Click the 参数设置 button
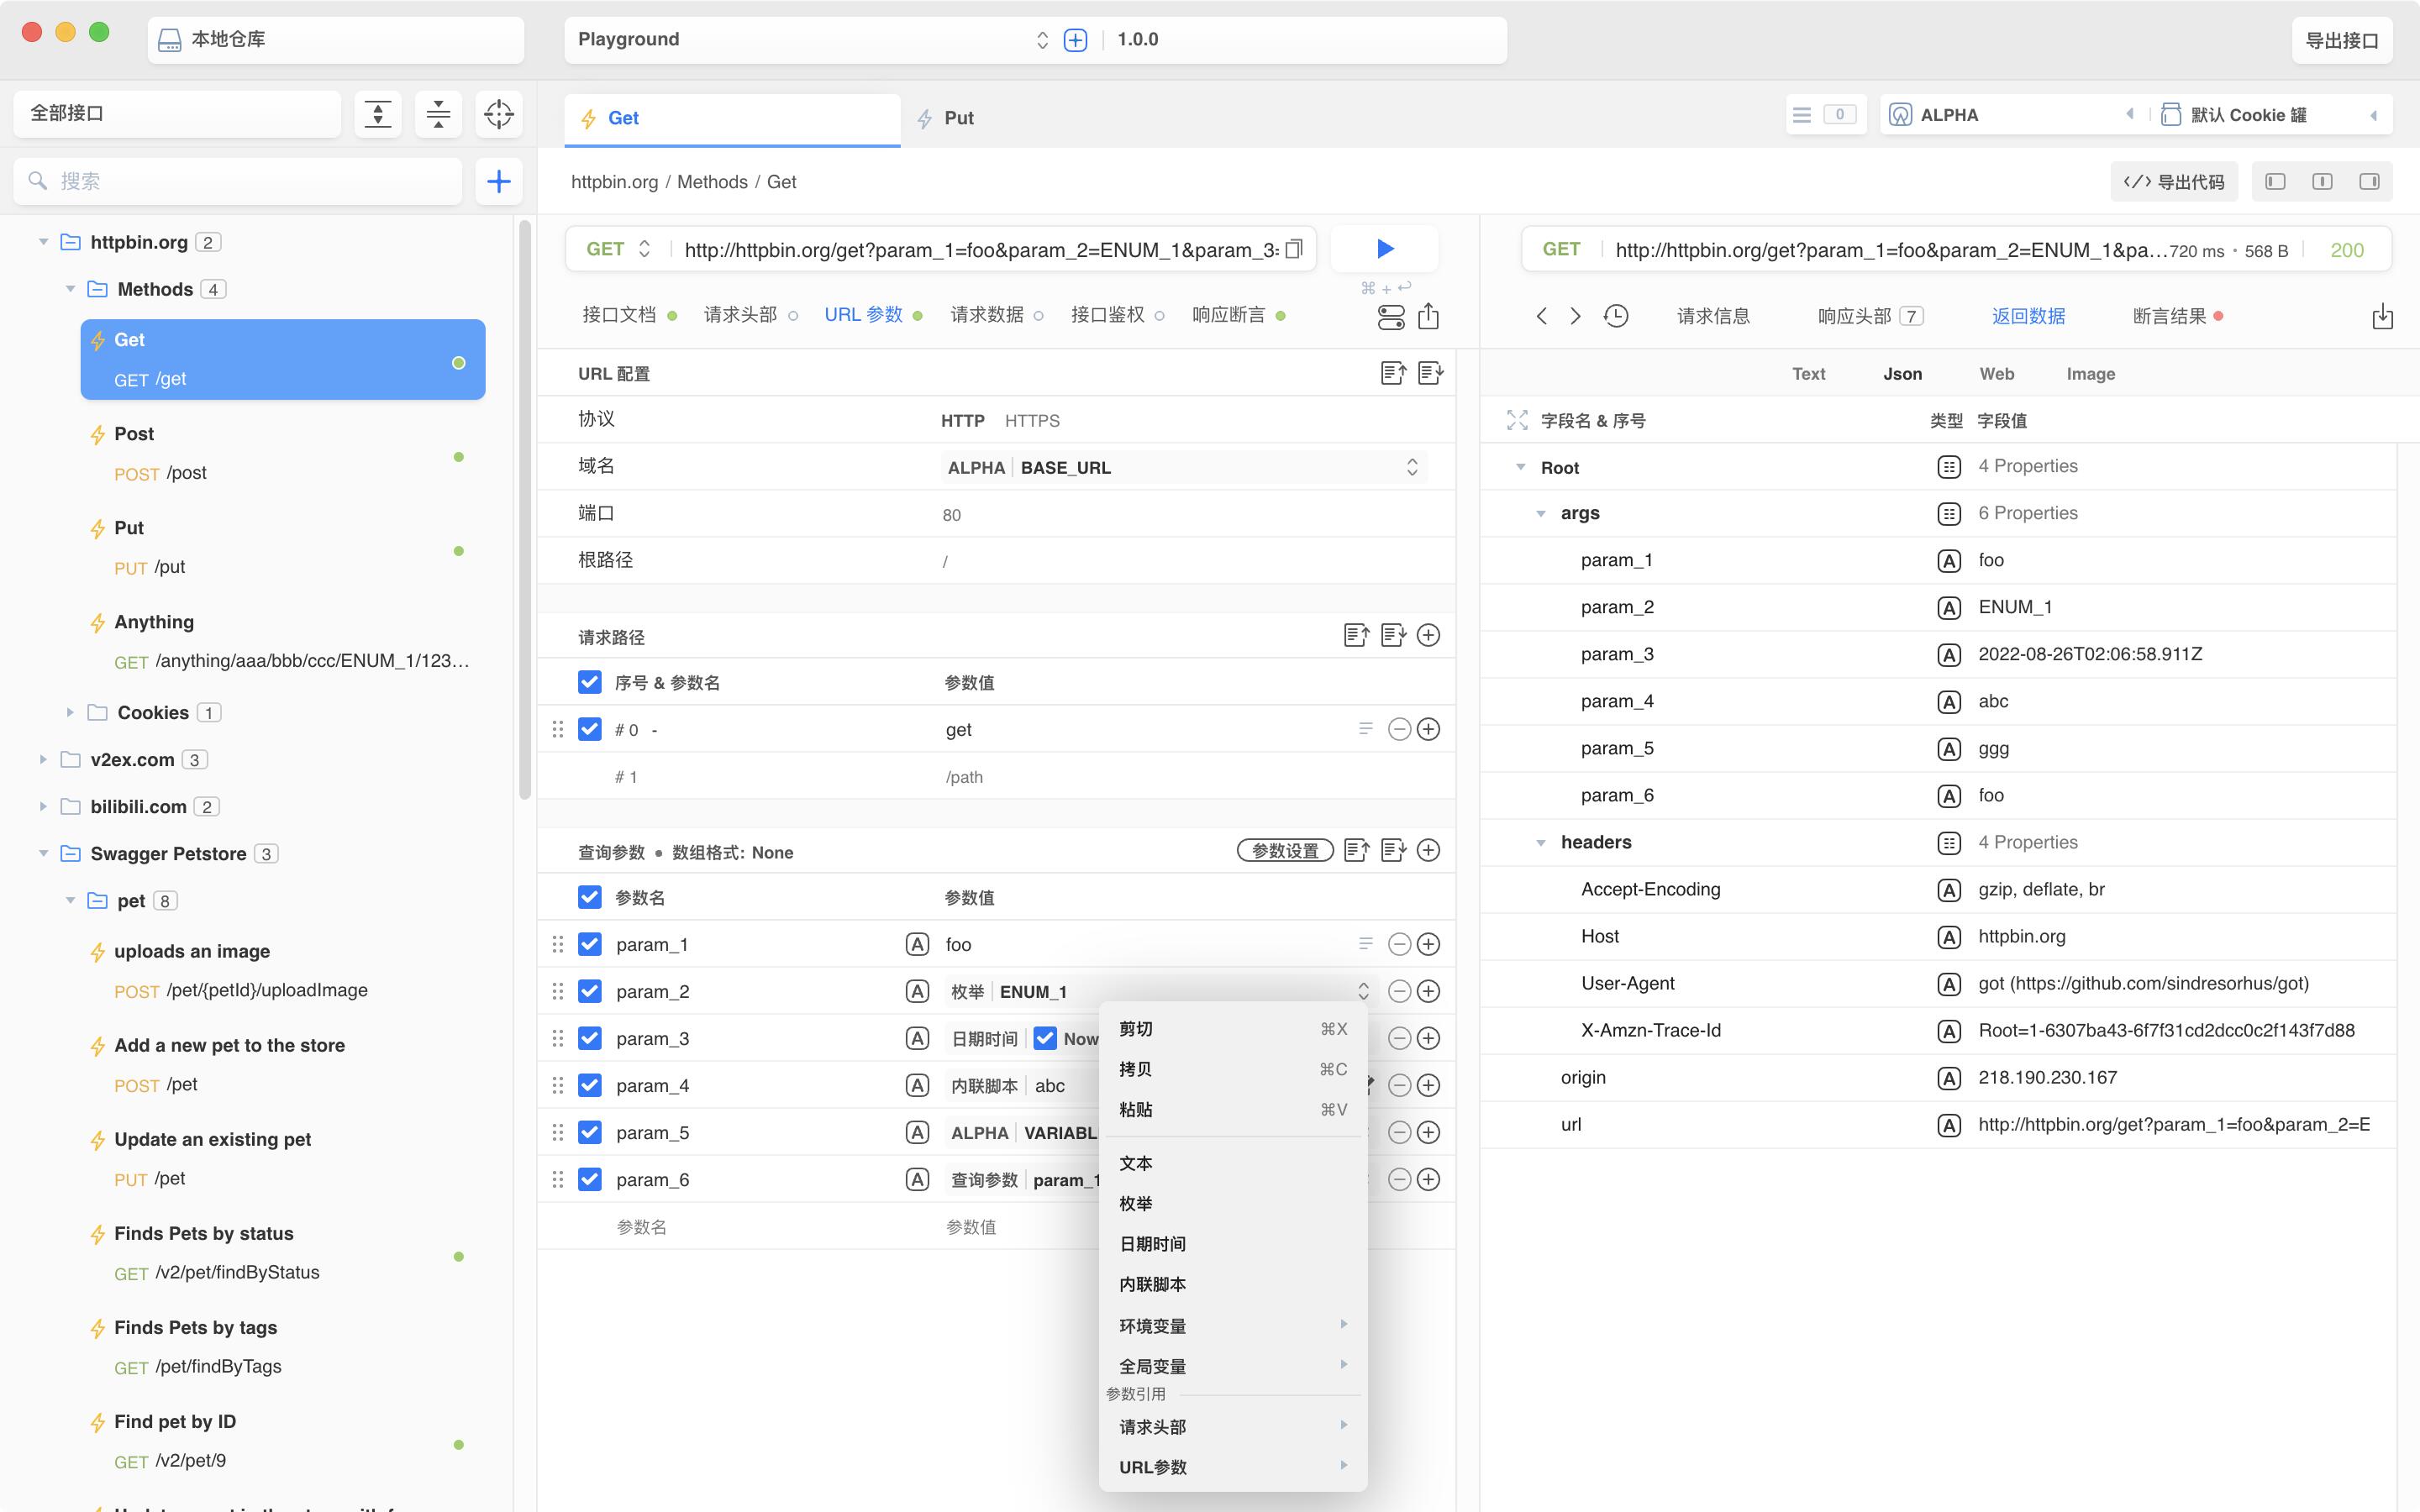This screenshot has width=2420, height=1512. click(1285, 851)
